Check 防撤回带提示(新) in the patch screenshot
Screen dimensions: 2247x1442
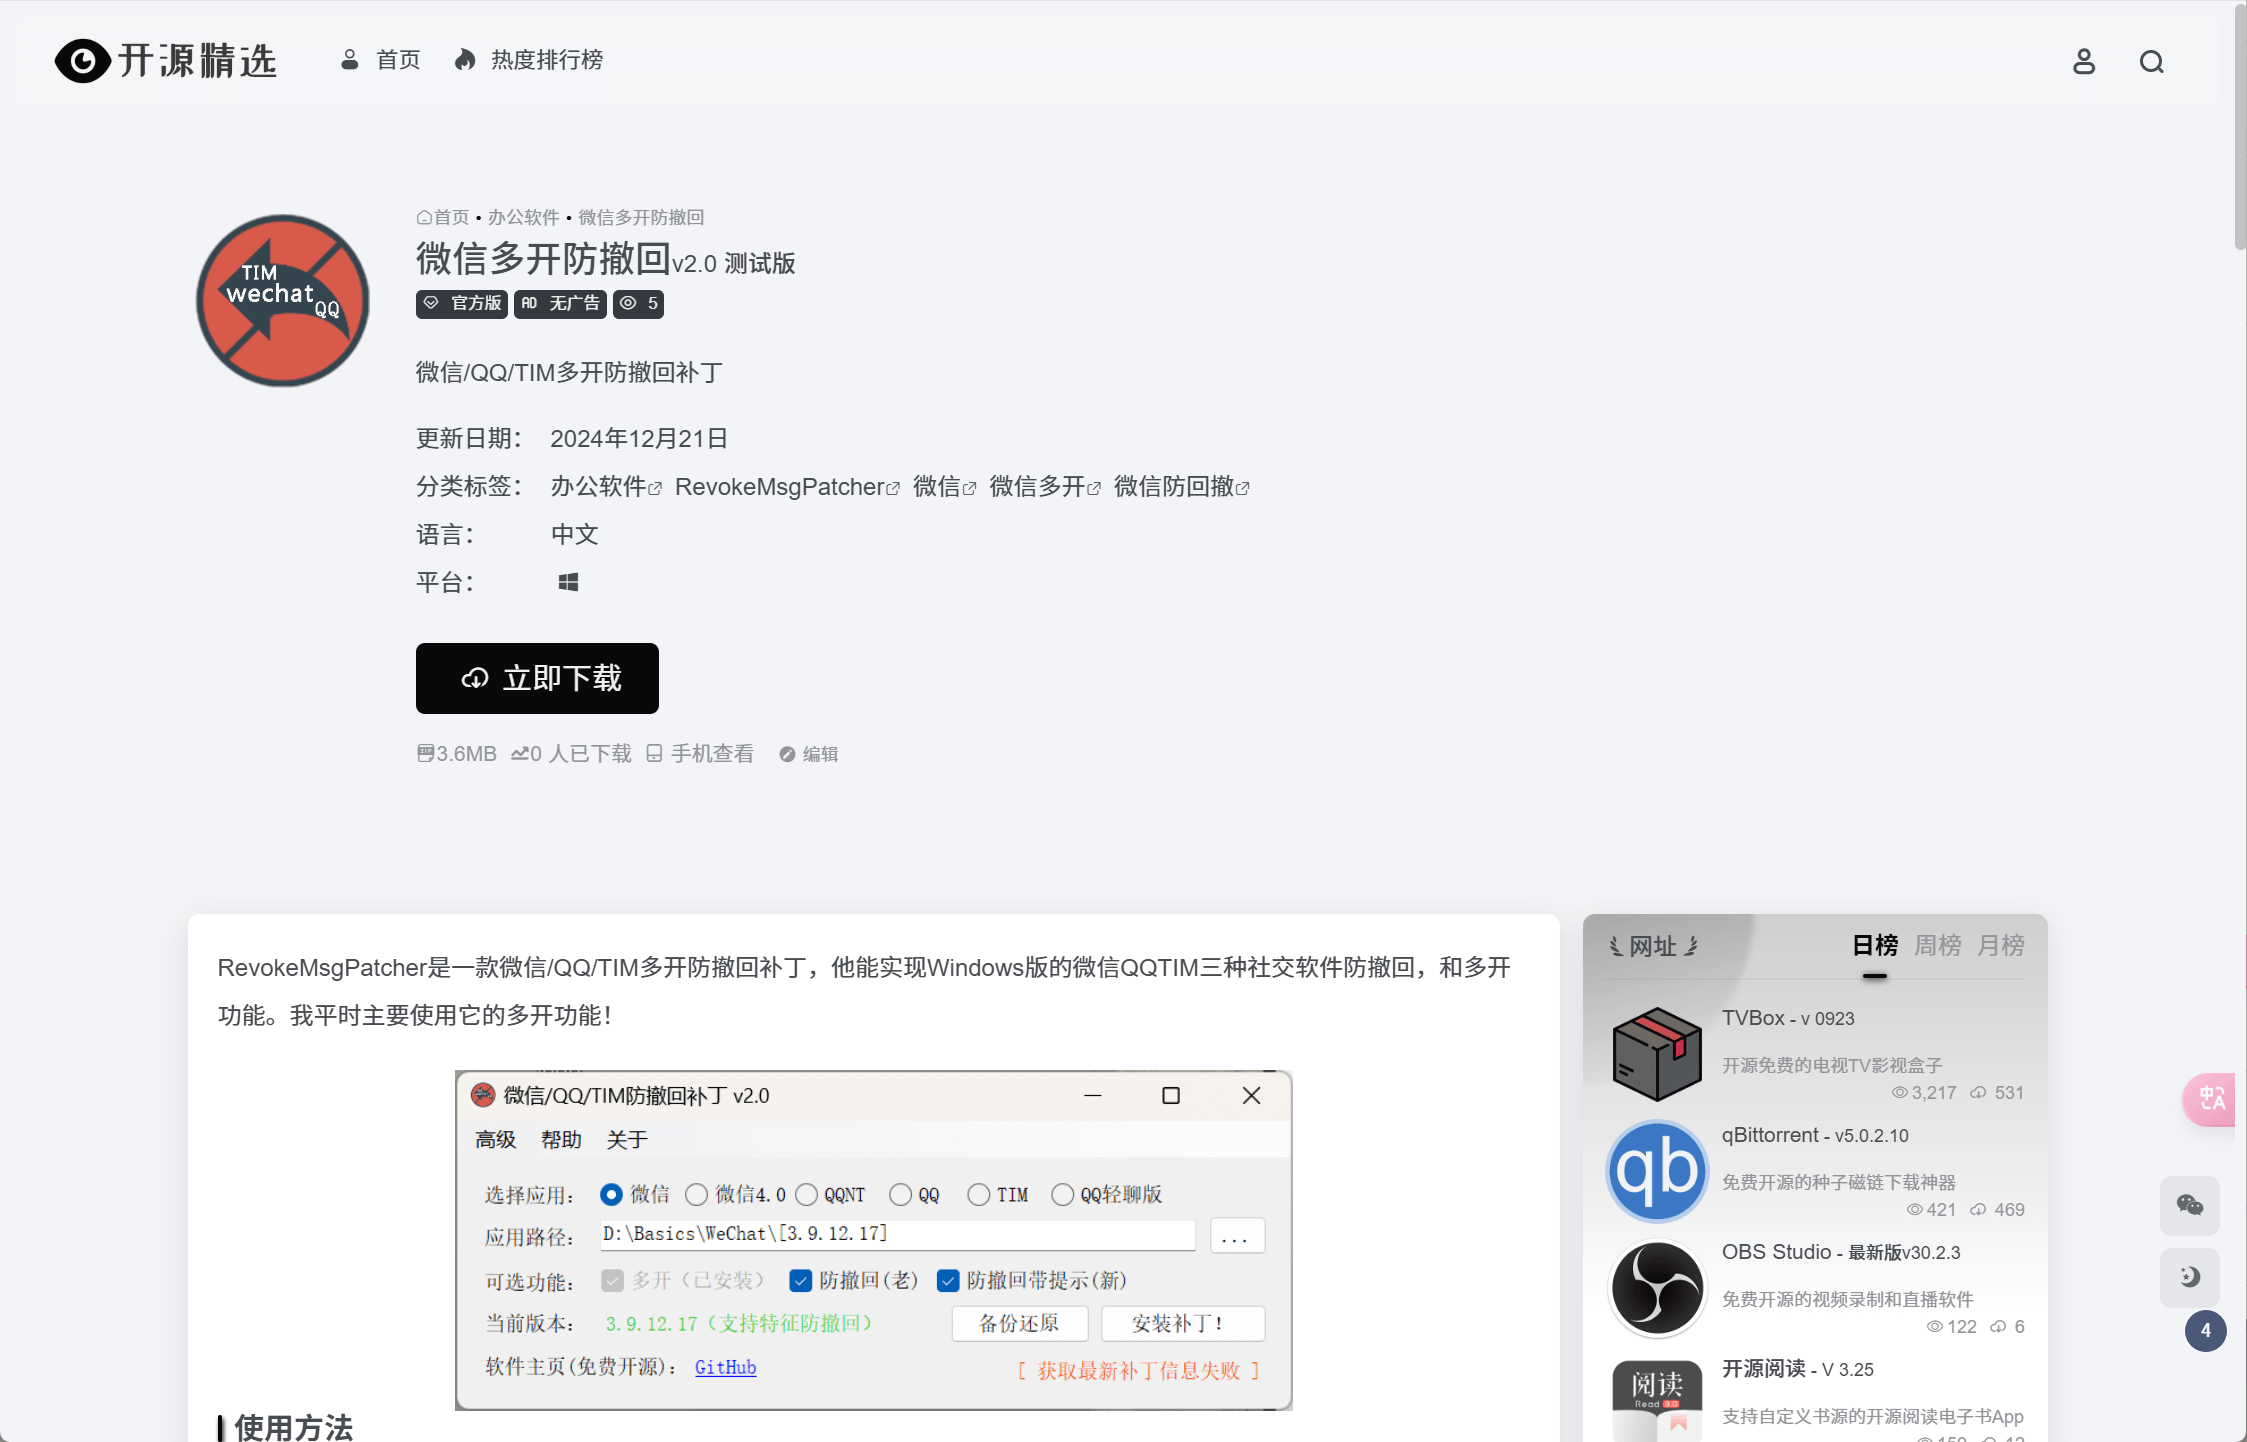(x=948, y=1280)
